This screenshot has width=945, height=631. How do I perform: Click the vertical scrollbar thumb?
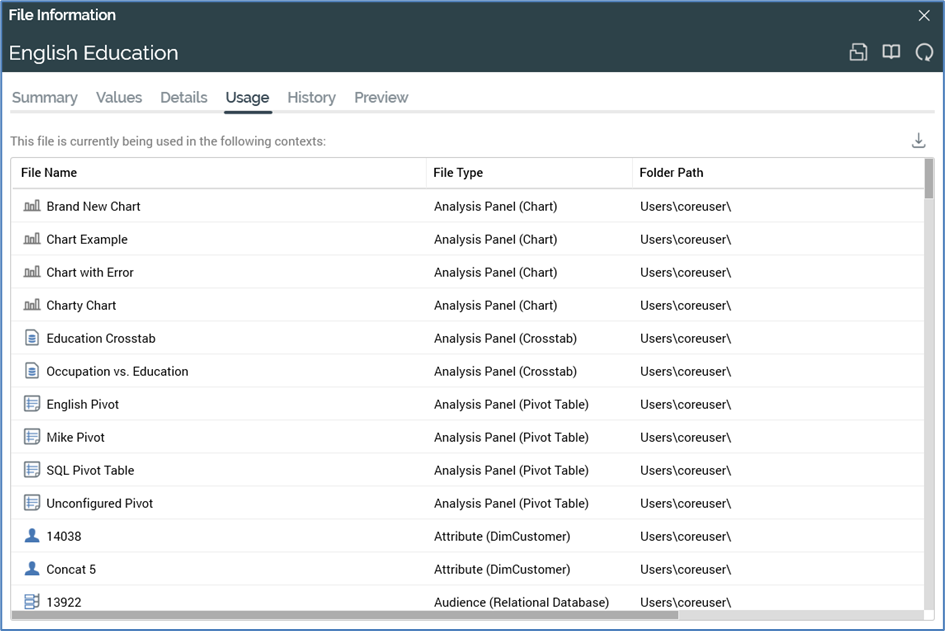coord(929,178)
